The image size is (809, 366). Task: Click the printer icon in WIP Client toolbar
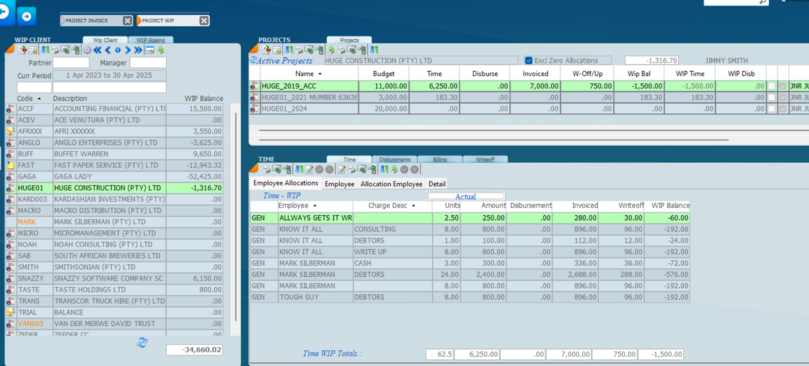(x=55, y=50)
